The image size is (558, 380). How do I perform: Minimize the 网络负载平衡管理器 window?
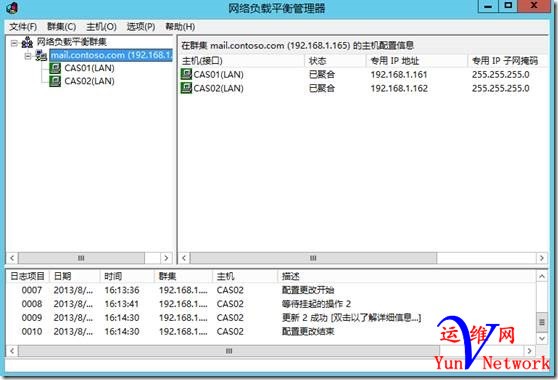(x=488, y=6)
